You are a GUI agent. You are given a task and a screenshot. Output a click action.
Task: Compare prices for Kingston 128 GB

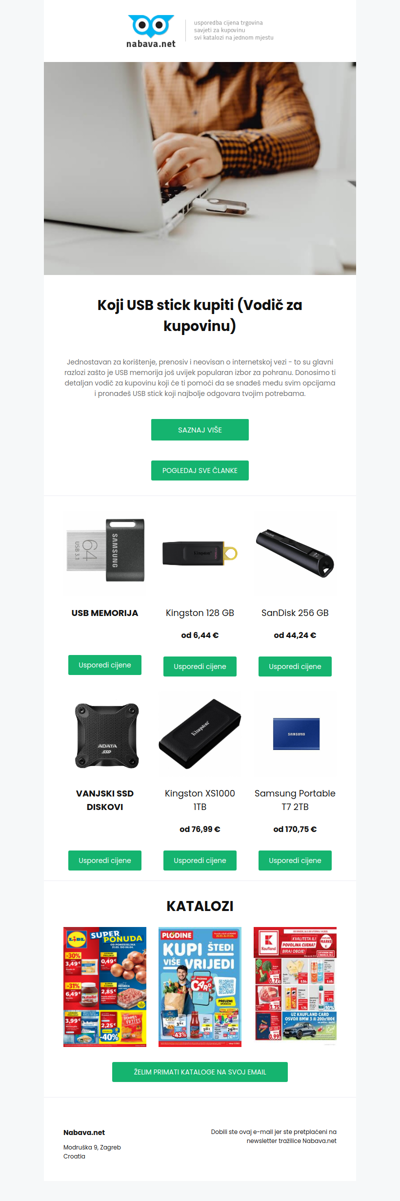pyautogui.click(x=200, y=666)
